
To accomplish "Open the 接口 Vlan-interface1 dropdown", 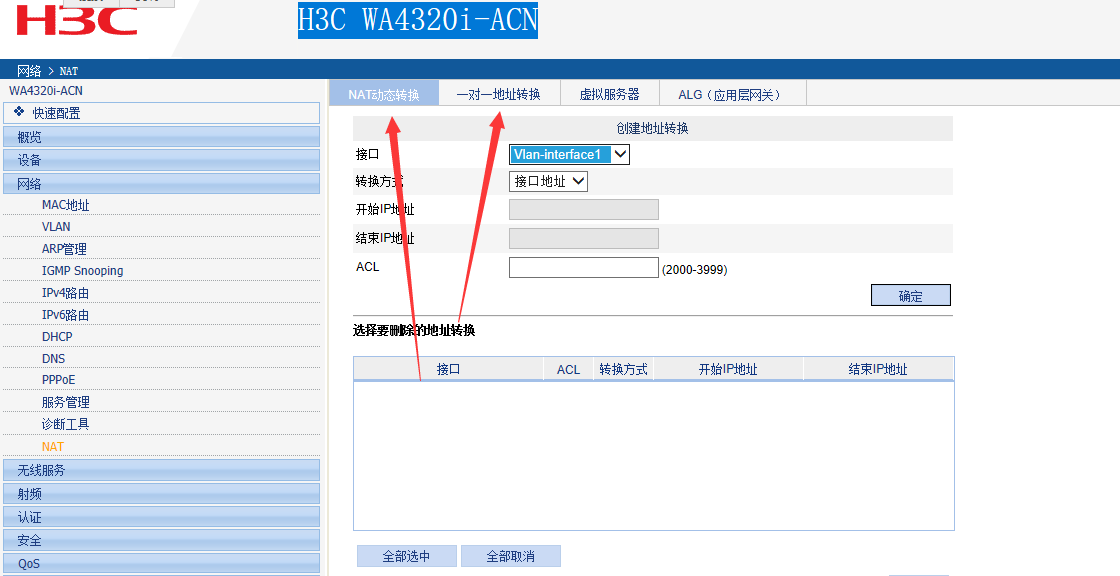I will [569, 154].
